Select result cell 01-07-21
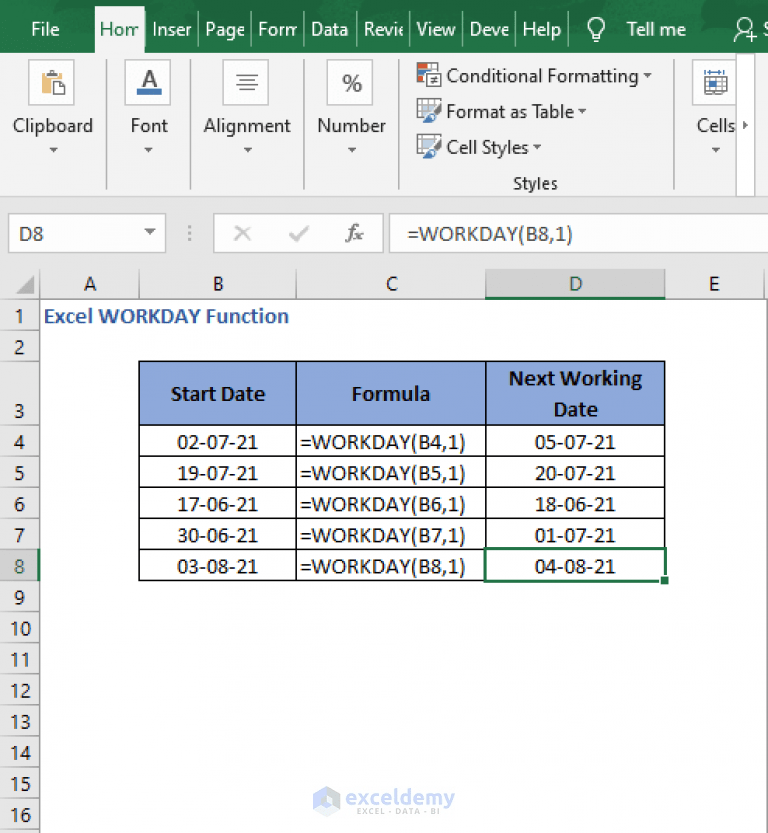The image size is (768, 833). pos(575,535)
